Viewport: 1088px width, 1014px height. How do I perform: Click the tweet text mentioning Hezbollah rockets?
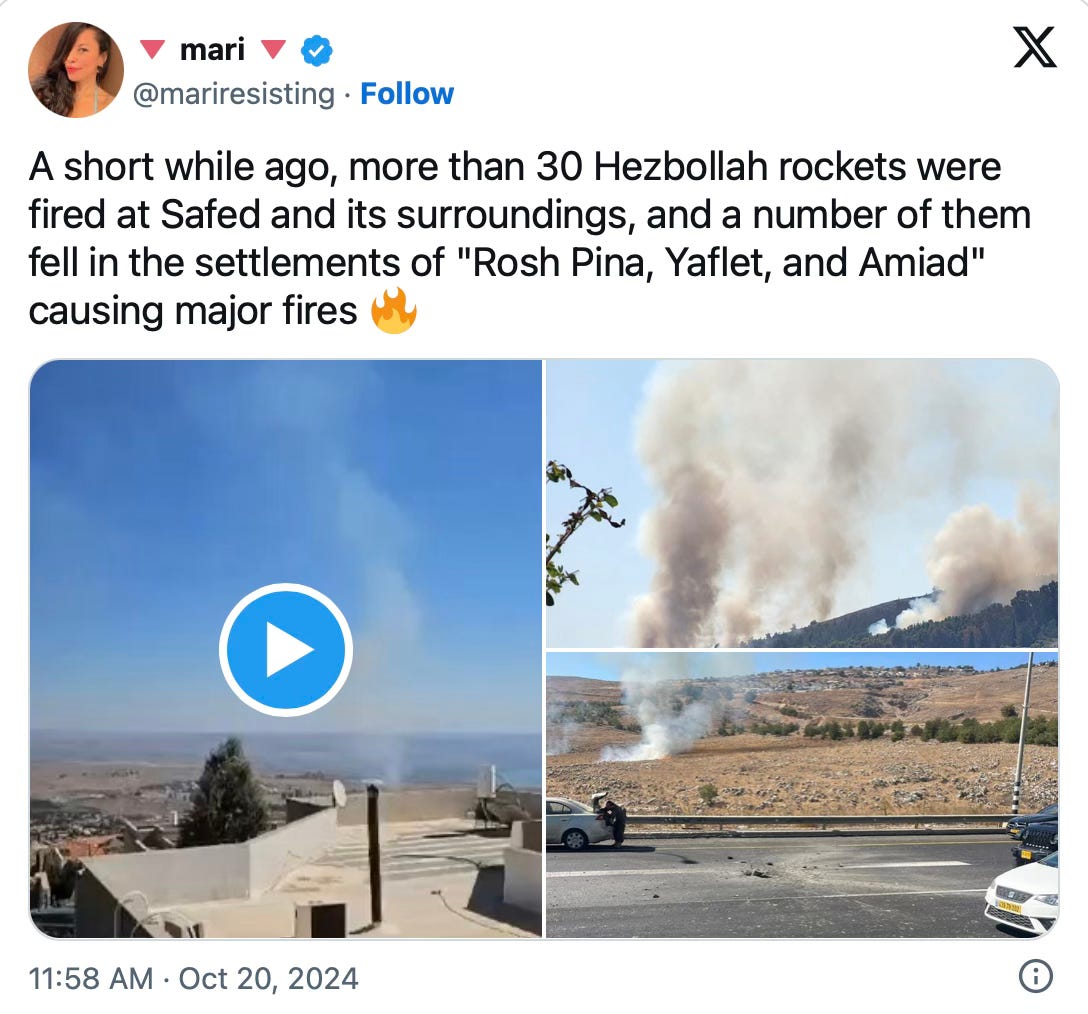(x=529, y=238)
